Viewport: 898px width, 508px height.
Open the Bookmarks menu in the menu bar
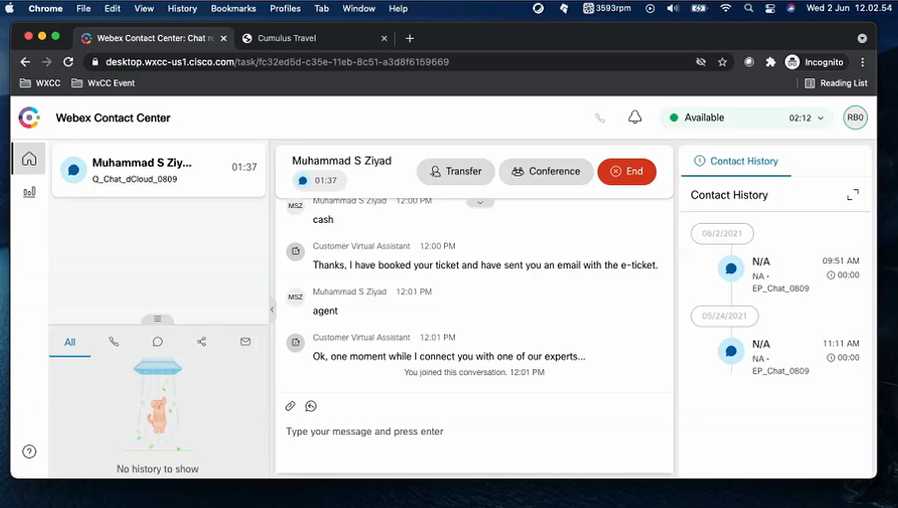coord(233,8)
